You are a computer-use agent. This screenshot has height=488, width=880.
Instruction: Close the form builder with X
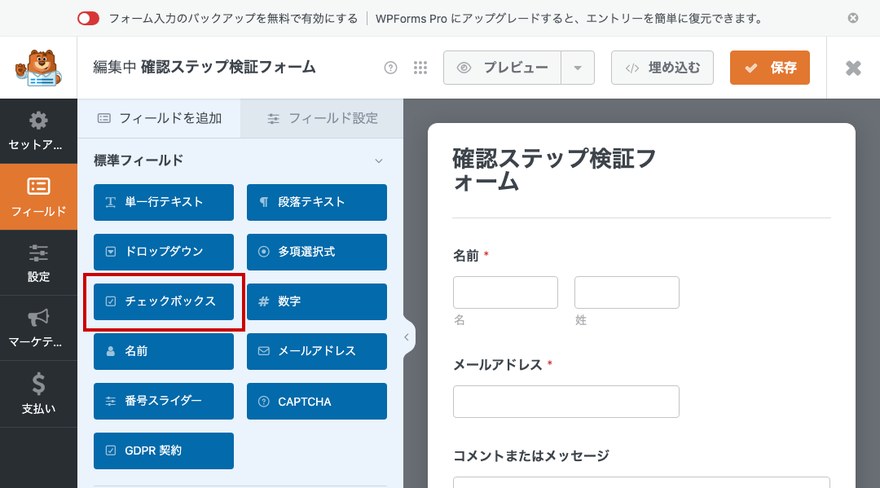(x=853, y=68)
